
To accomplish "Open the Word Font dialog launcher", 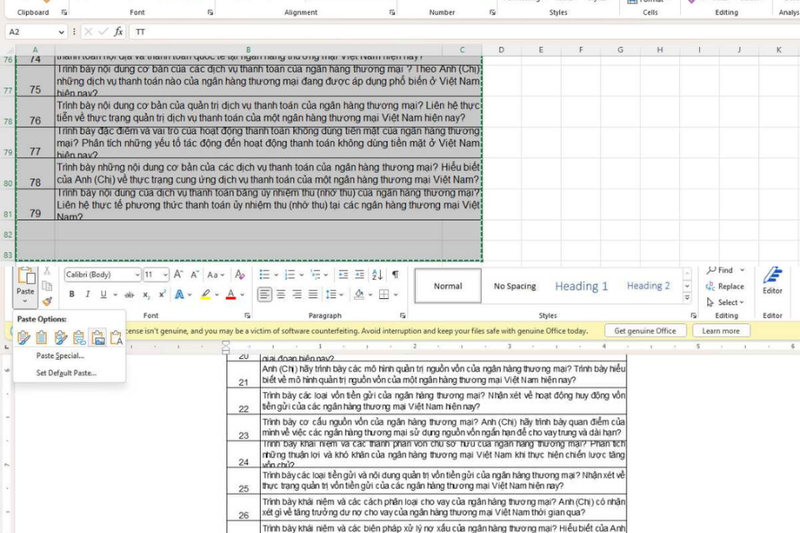I will point(247,316).
